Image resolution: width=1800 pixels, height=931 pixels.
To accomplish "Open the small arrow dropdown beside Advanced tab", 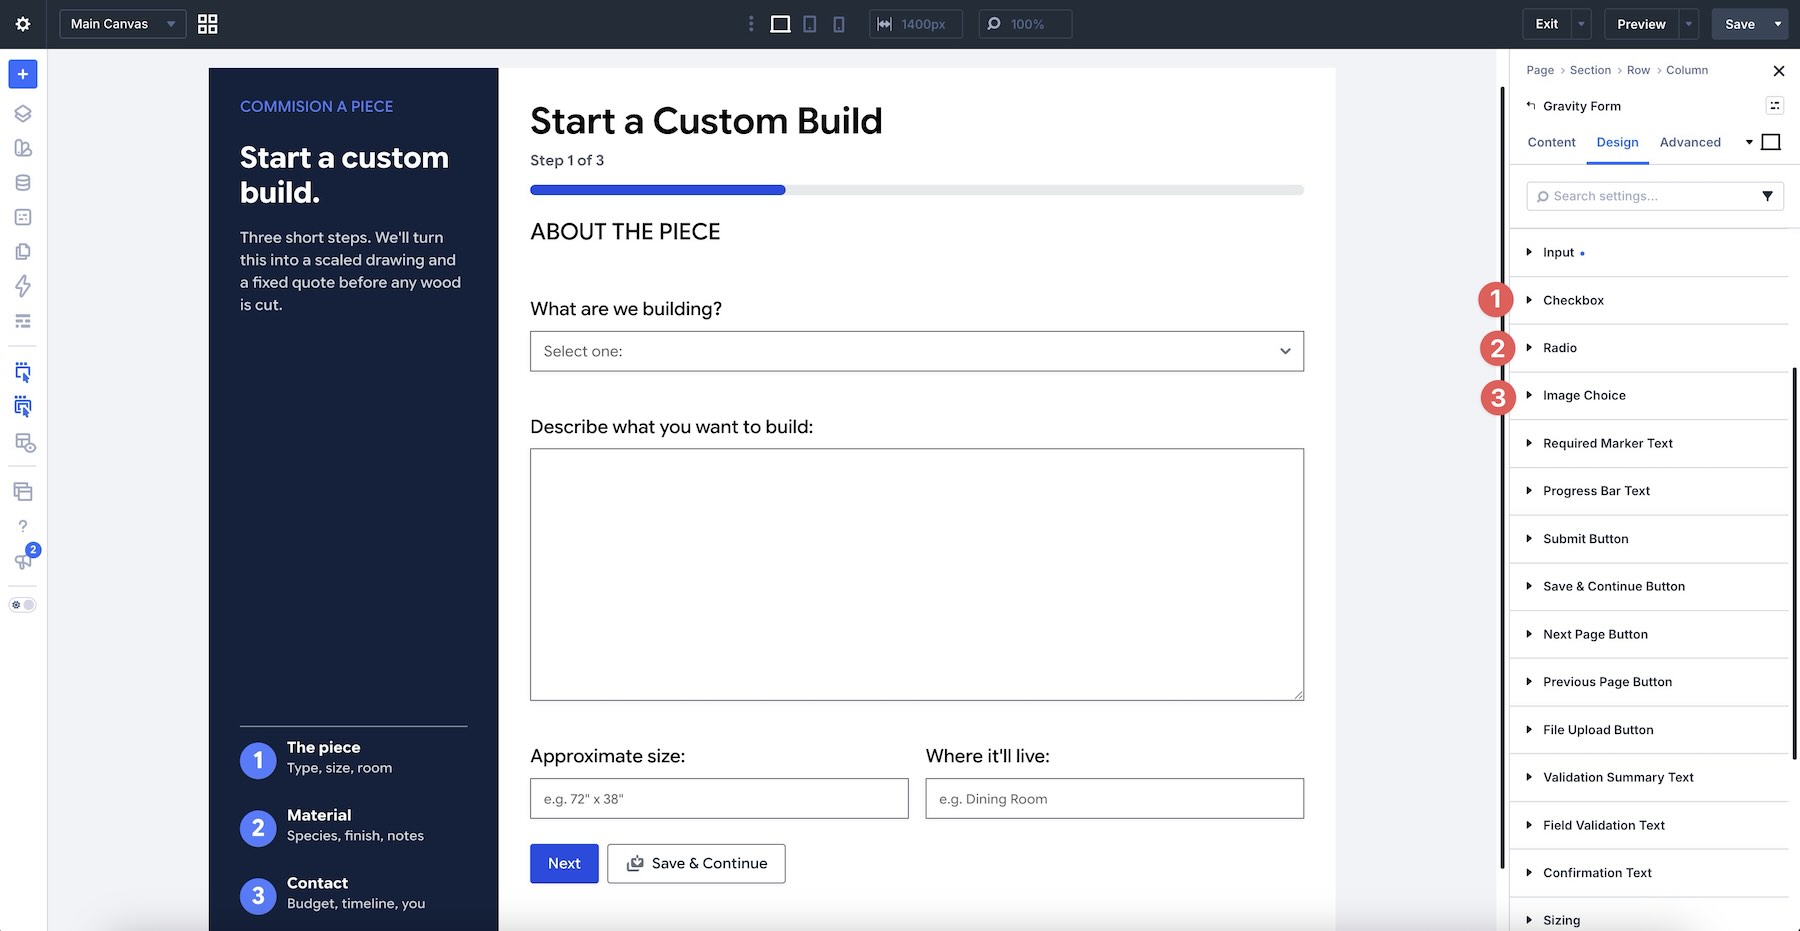I will tap(1749, 142).
